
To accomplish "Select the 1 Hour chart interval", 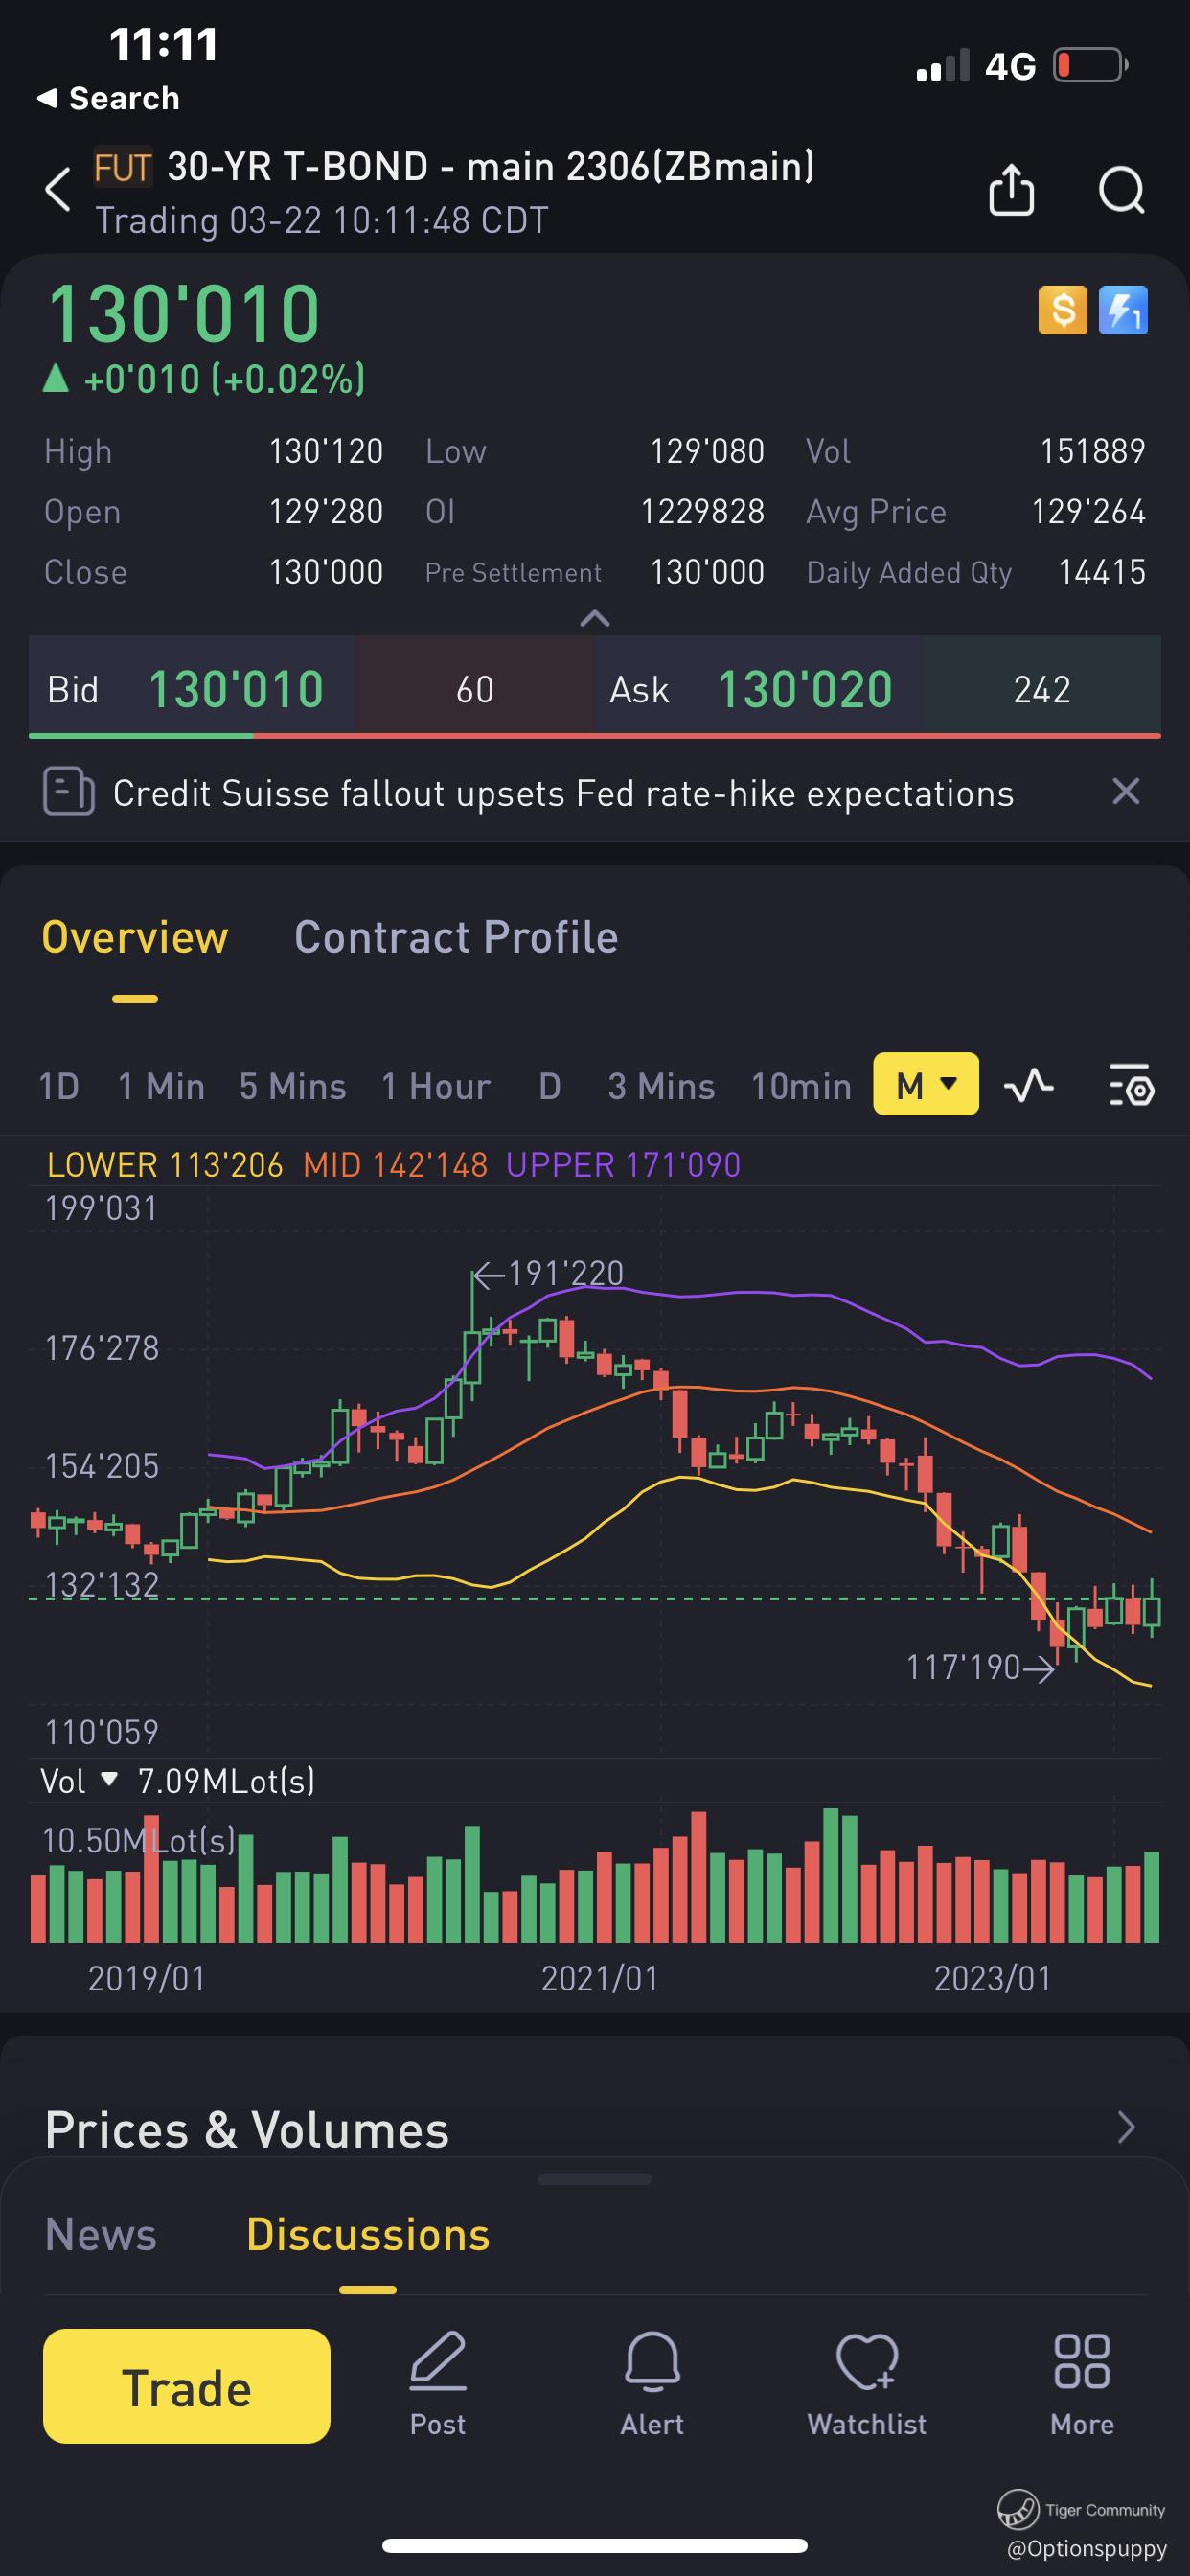I will (436, 1087).
